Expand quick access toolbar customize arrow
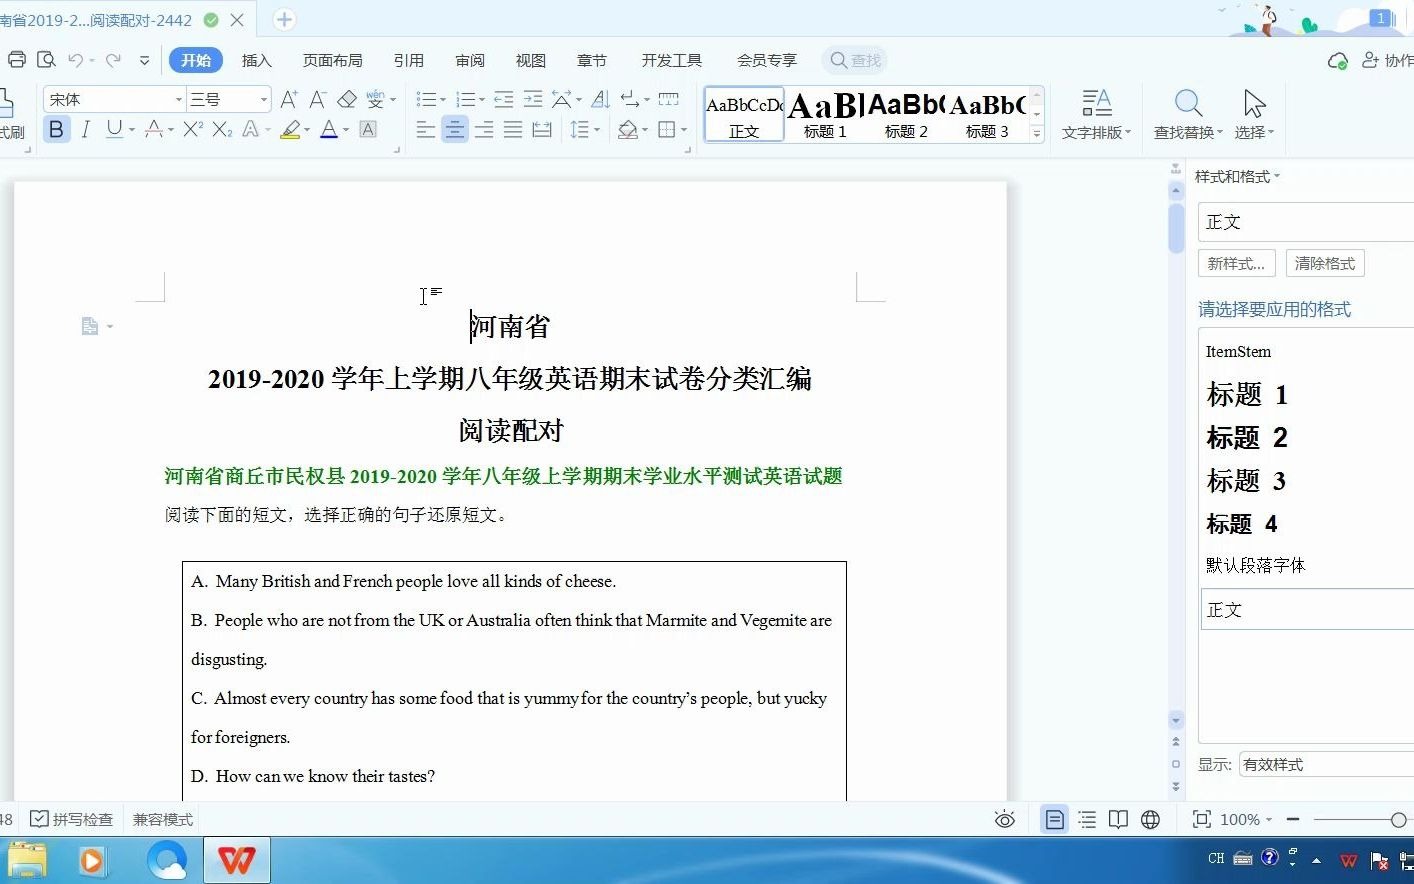The width and height of the screenshot is (1414, 884). 144,60
